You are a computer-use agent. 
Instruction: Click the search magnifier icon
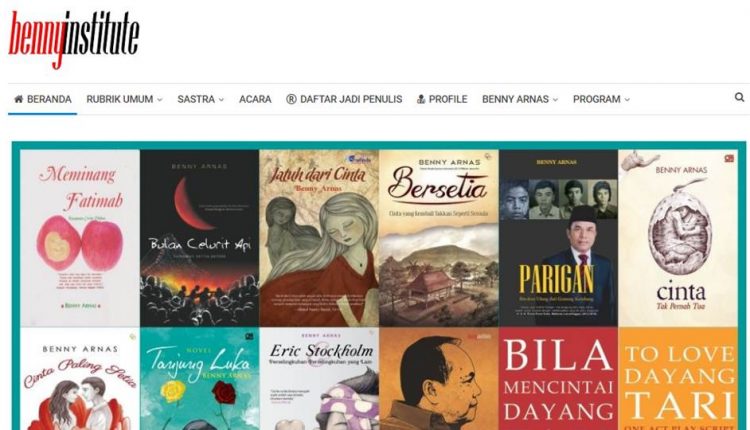tap(739, 98)
